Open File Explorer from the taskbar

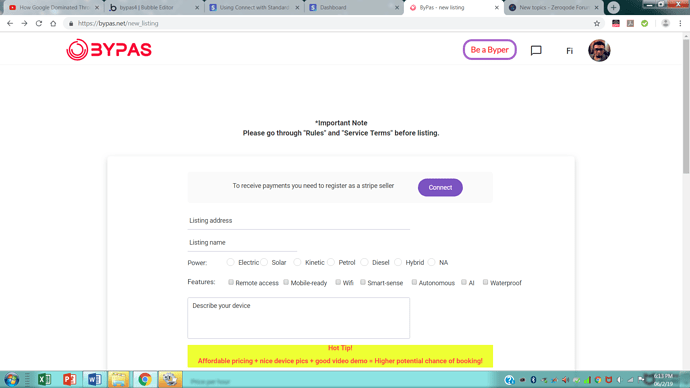point(119,379)
